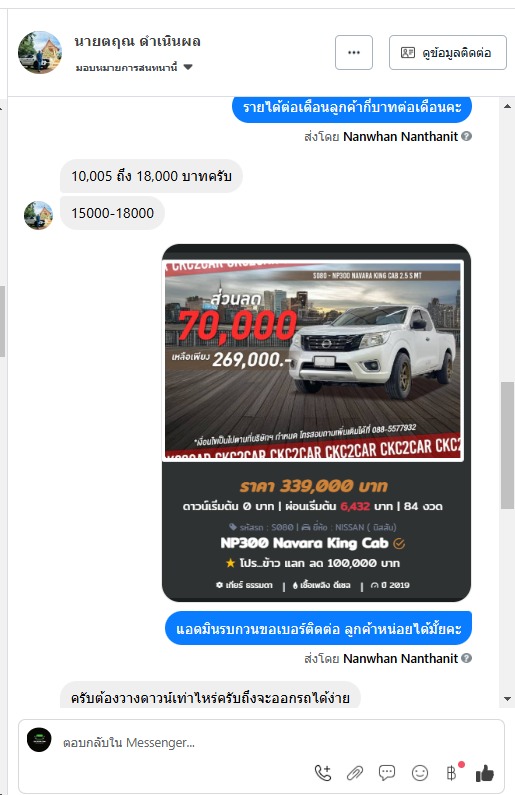The height and width of the screenshot is (795, 515).
Task: Click the help icon beside the bottom Nanwhan Nanthanit
Action: (467, 658)
